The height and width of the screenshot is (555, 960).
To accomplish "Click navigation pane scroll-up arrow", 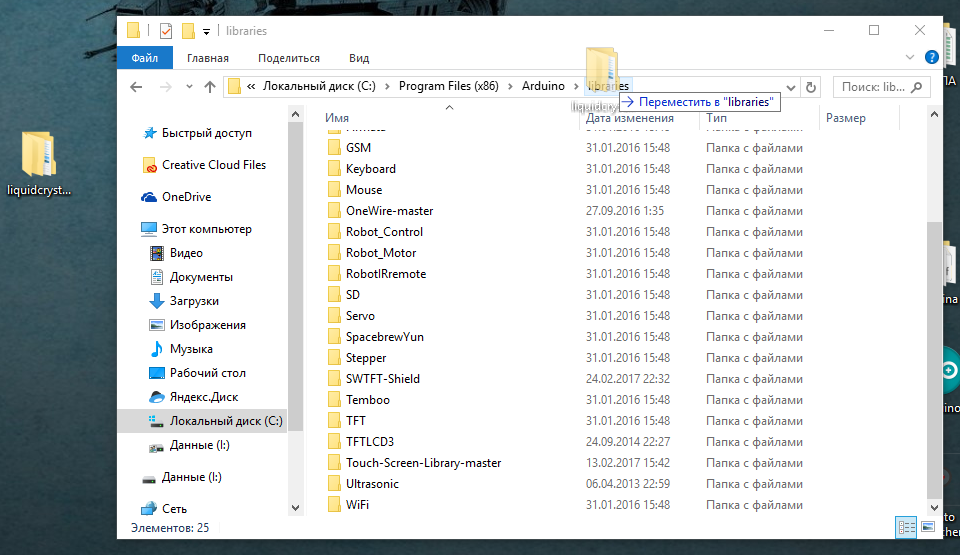I will coord(295,114).
